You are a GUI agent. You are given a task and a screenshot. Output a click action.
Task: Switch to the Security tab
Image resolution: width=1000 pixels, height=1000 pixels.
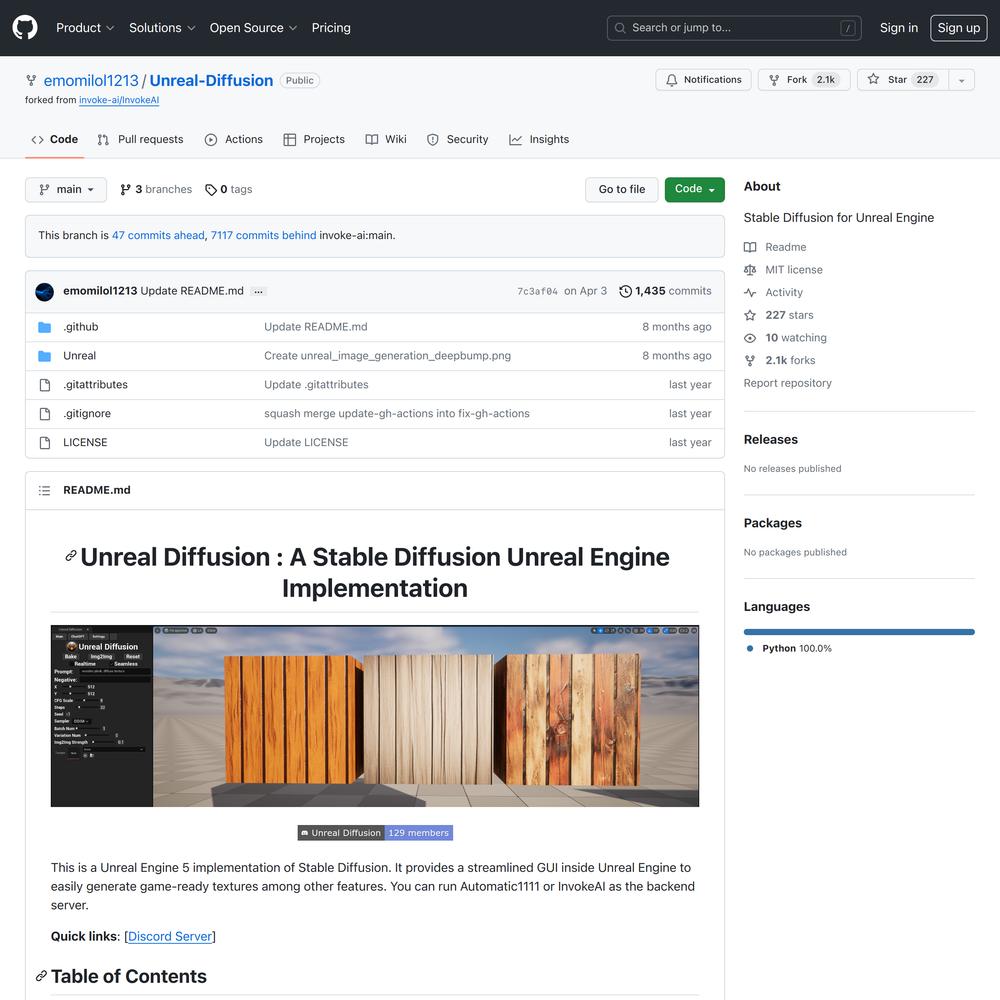click(x=457, y=140)
